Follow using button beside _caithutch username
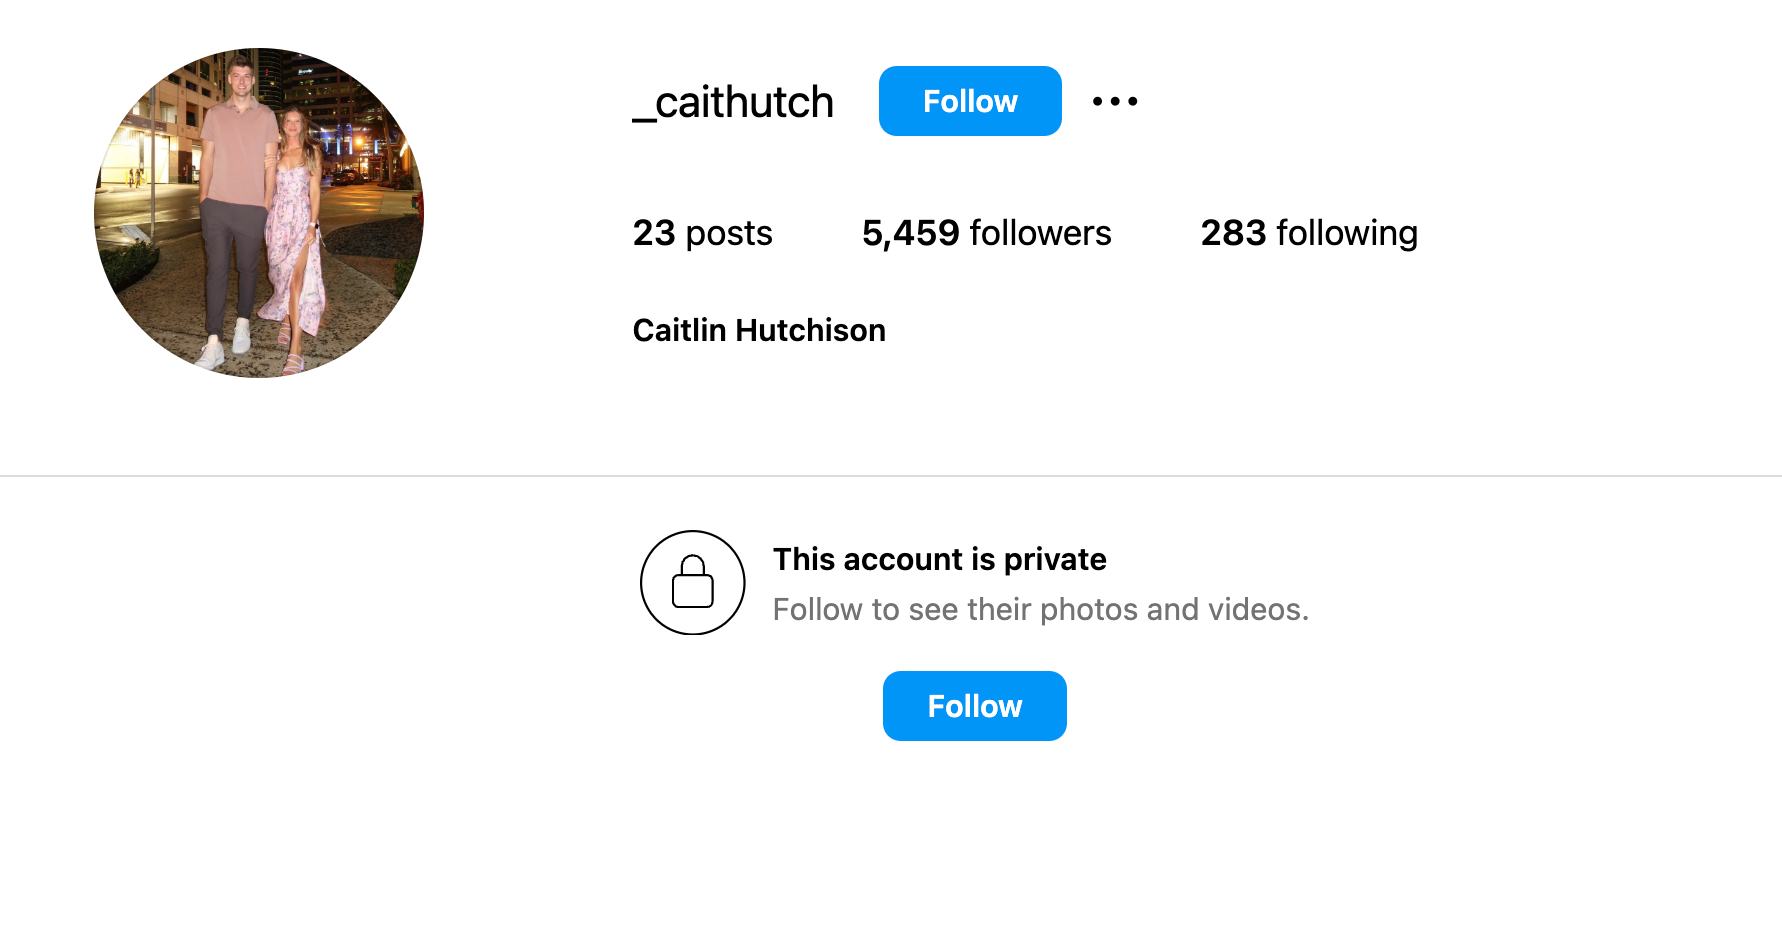1782x934 pixels. click(x=970, y=101)
